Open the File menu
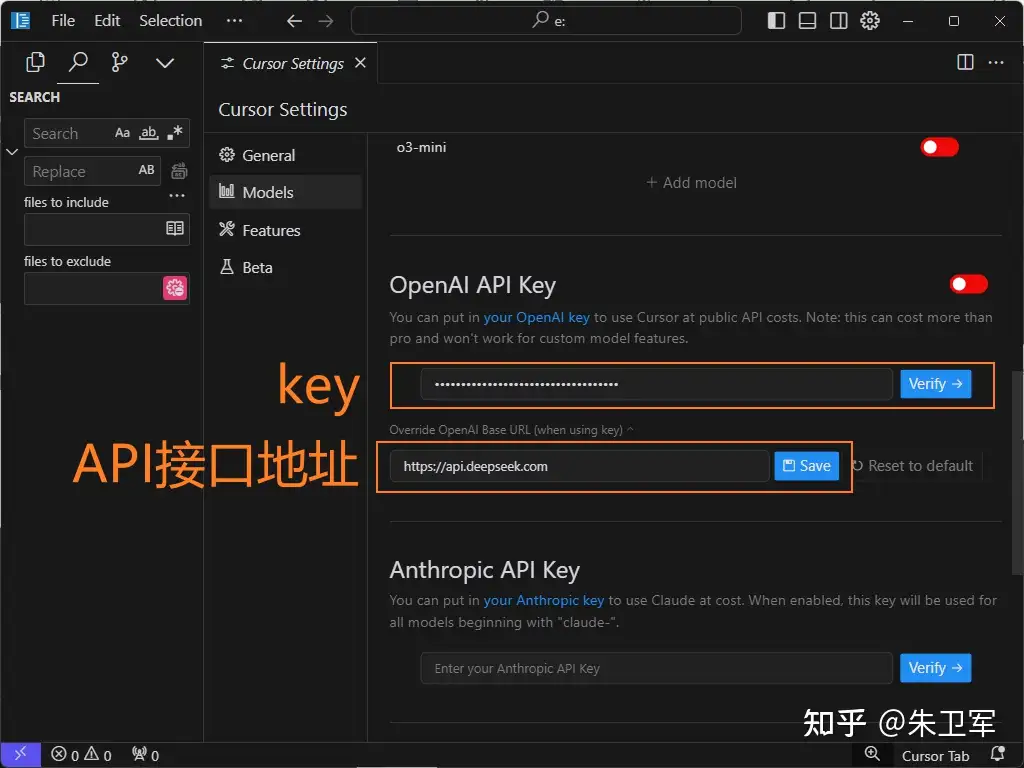 click(63, 21)
